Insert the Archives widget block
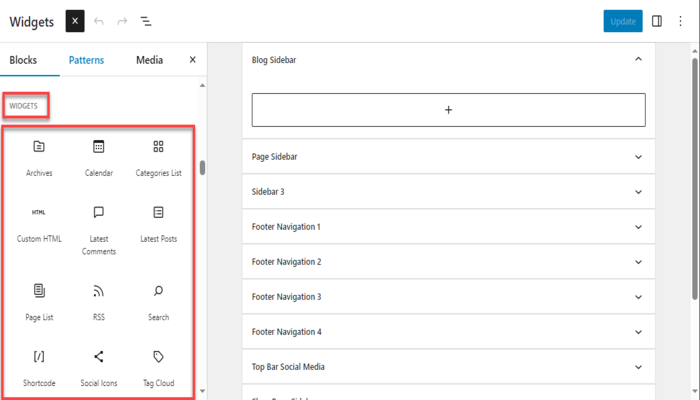This screenshot has width=700, height=400. coord(39,157)
